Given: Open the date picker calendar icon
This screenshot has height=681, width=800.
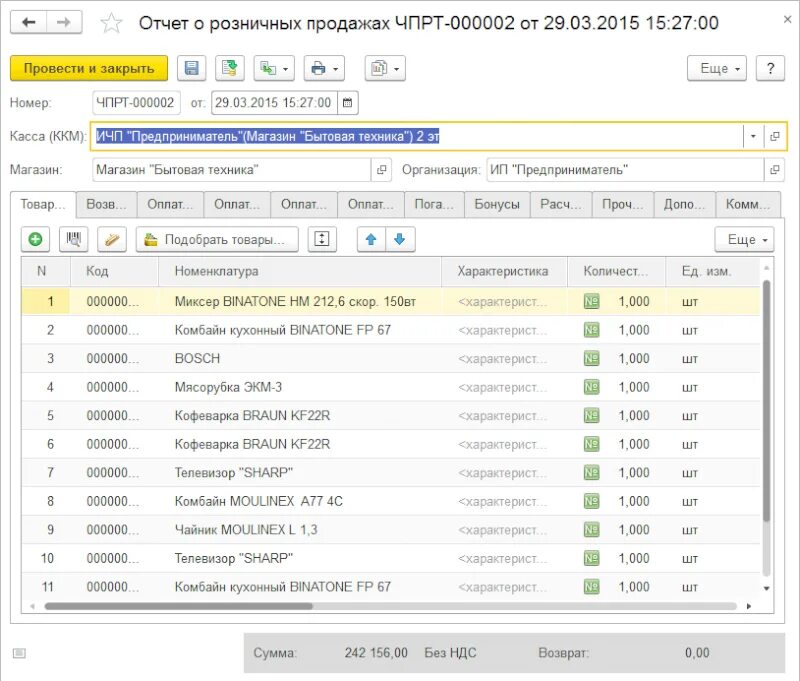Looking at the screenshot, I should (347, 103).
